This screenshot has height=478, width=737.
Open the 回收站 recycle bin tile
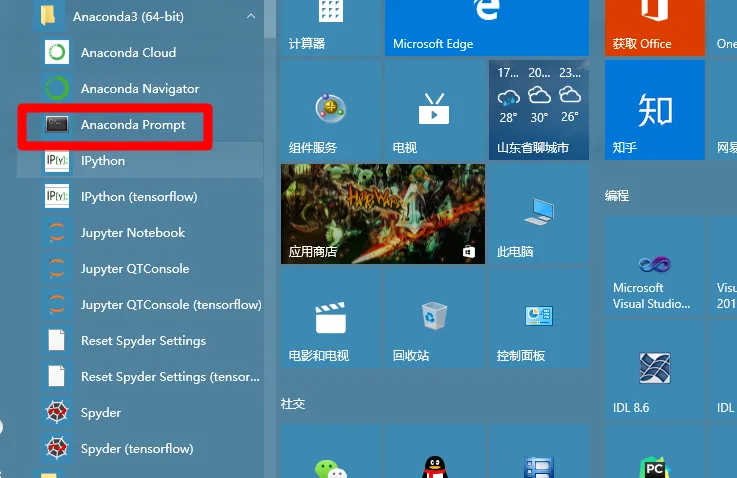(x=434, y=318)
